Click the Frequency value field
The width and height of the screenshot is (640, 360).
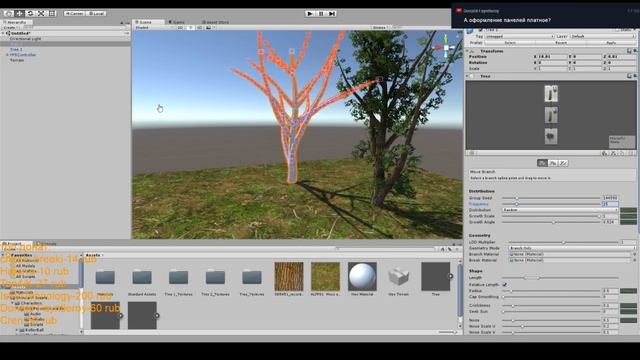click(610, 204)
